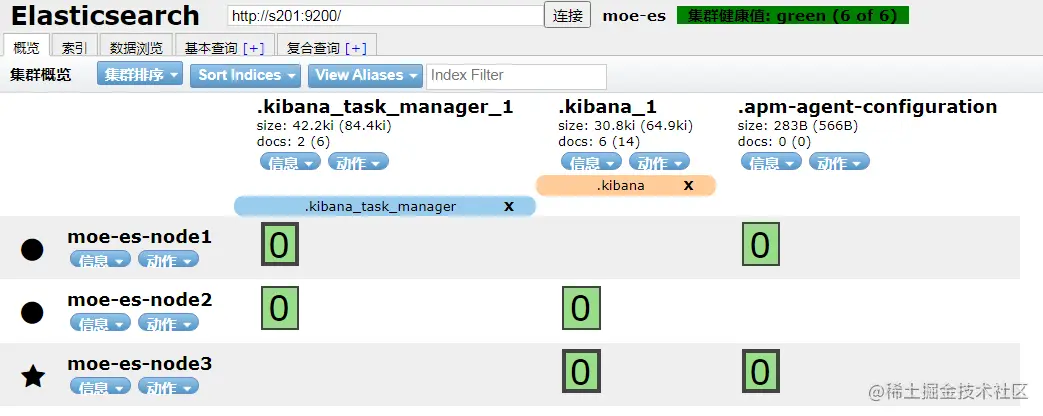Switch to the 复合查询 tab
This screenshot has height=416, width=1043.
[x=313, y=47]
